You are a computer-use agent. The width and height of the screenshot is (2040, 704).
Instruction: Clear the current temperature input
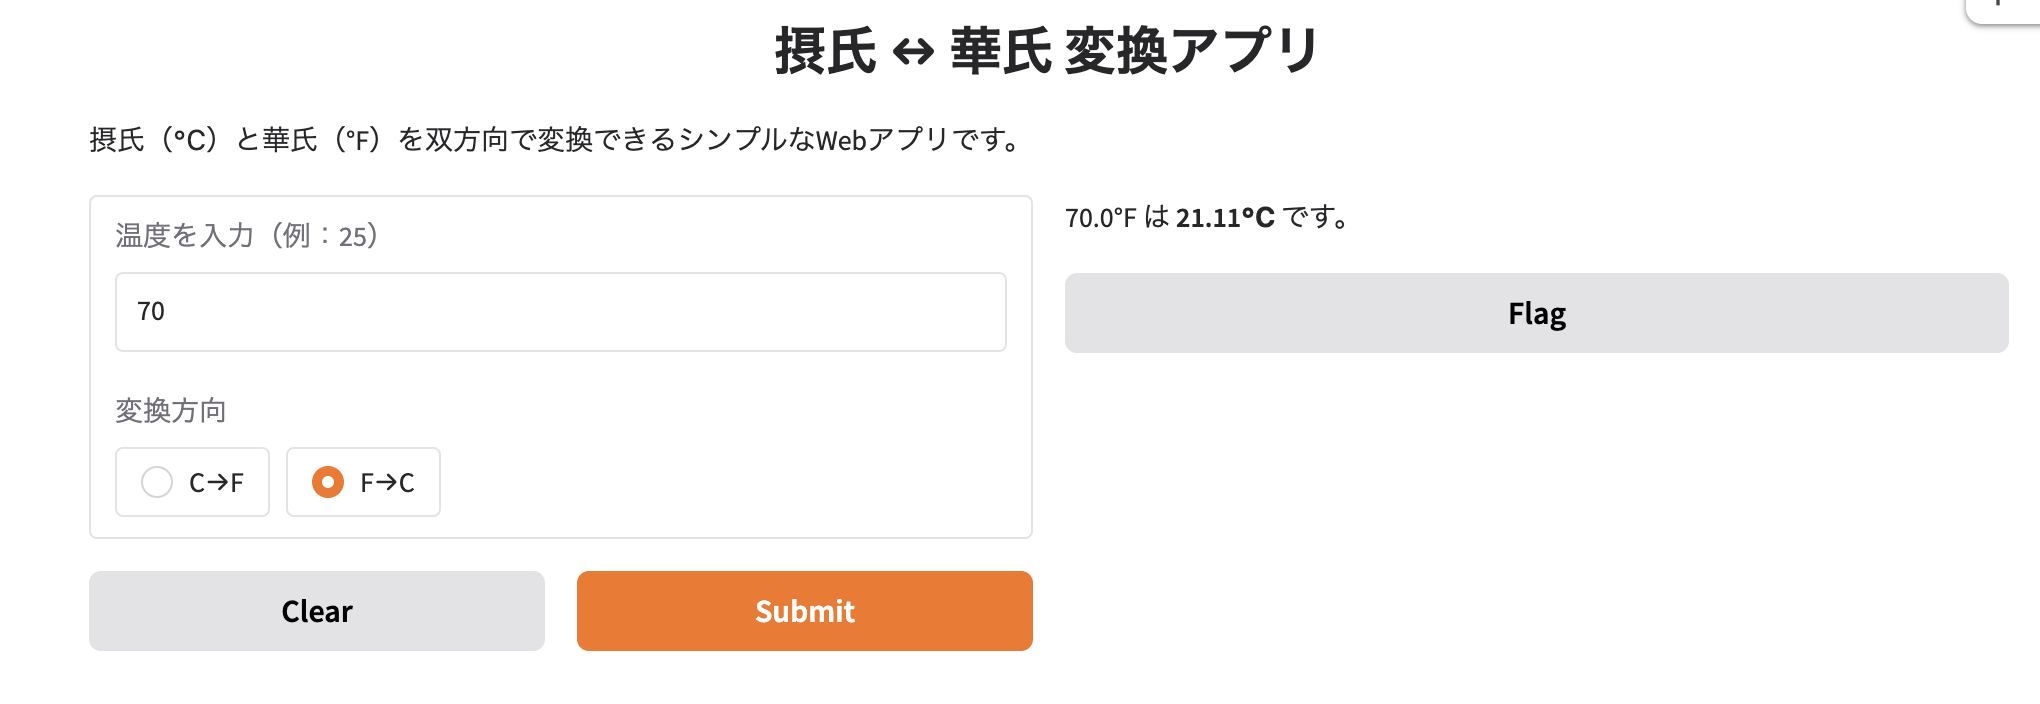316,610
